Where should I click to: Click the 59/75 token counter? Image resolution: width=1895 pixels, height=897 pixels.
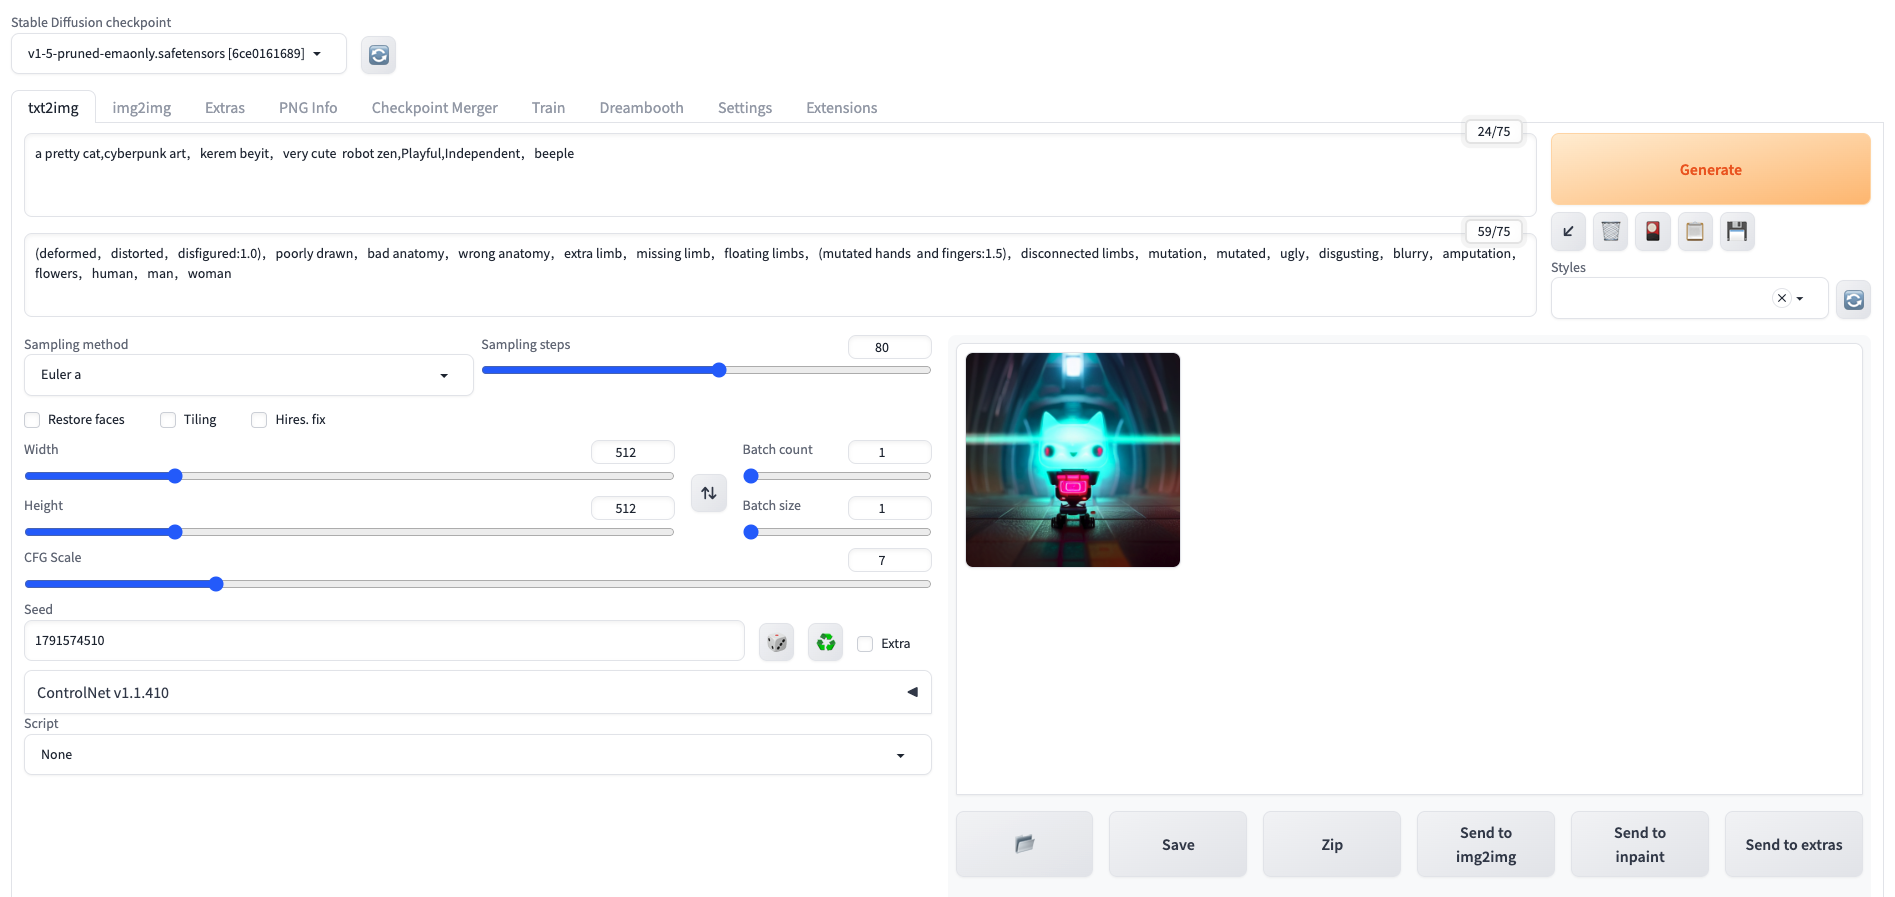click(x=1494, y=232)
